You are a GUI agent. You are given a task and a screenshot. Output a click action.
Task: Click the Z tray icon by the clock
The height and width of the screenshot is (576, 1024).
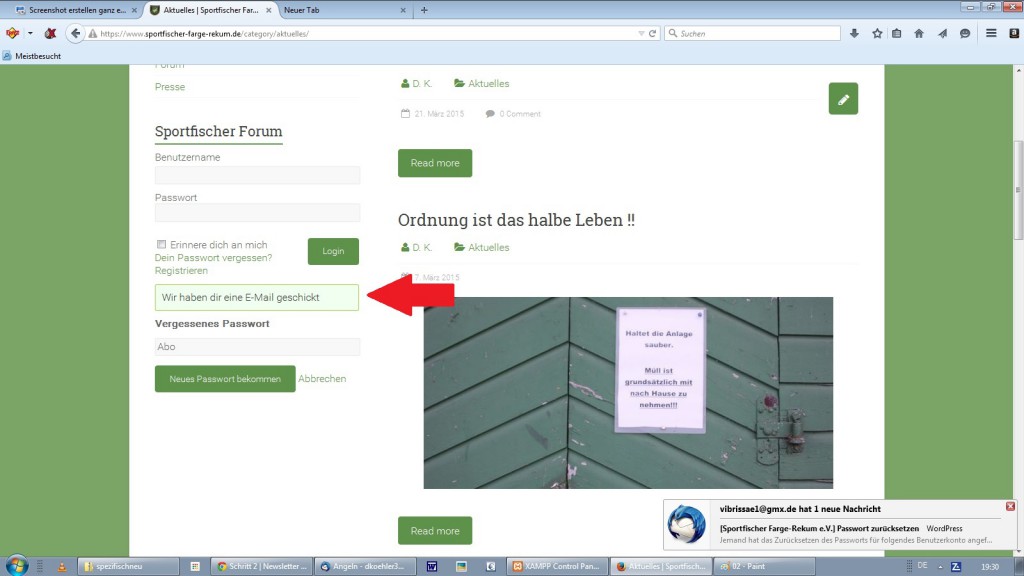click(956, 566)
